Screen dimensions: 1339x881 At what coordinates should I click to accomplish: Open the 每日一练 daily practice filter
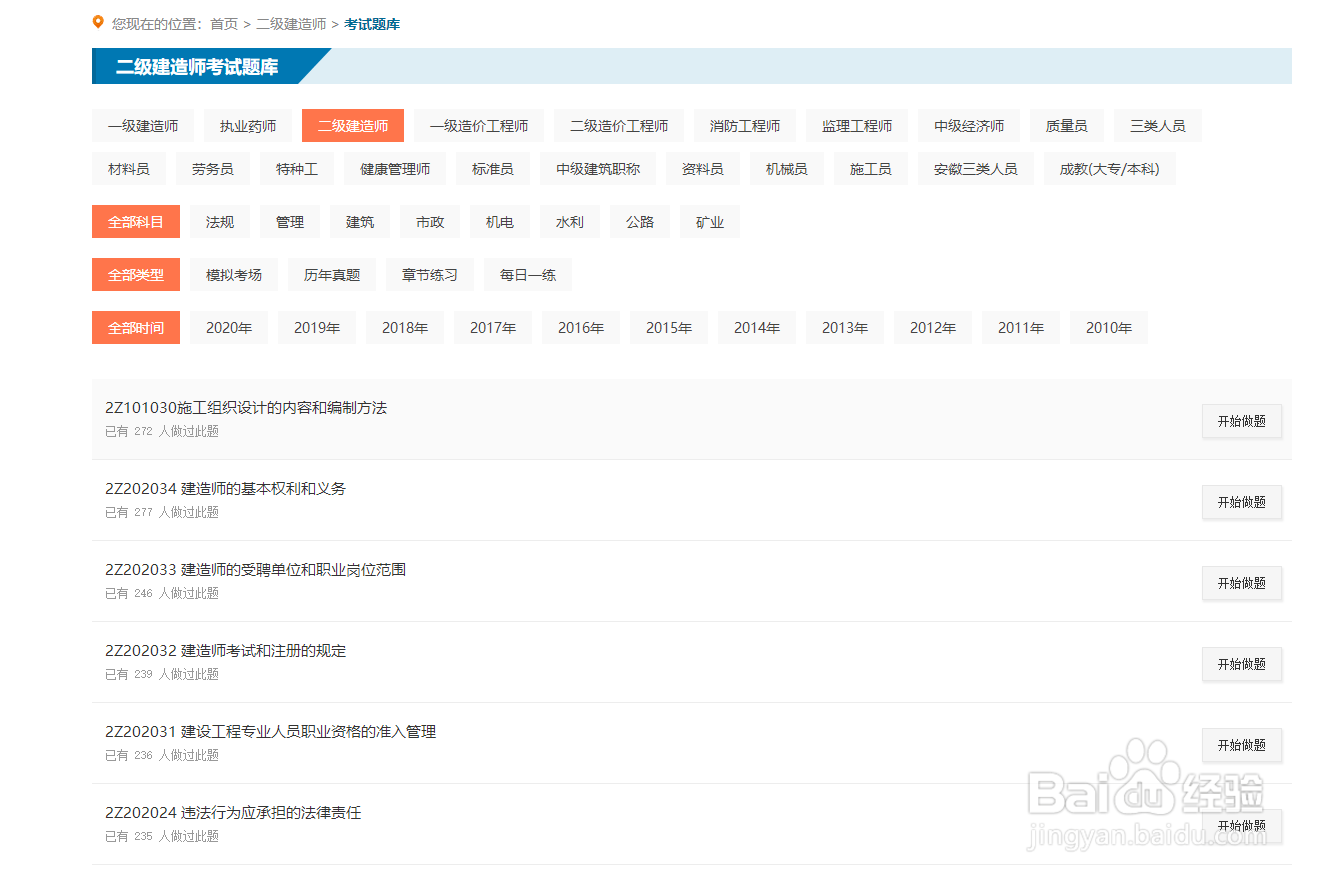point(527,274)
